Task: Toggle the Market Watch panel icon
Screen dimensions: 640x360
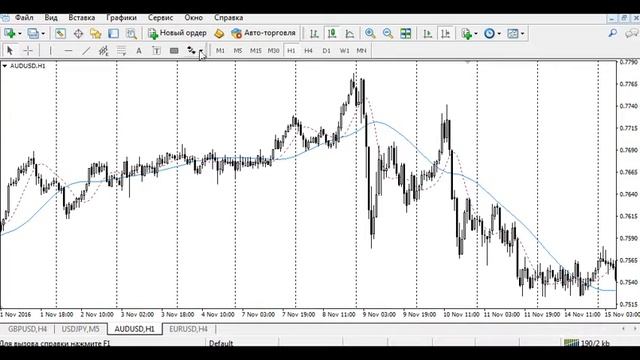Action: click(60, 33)
